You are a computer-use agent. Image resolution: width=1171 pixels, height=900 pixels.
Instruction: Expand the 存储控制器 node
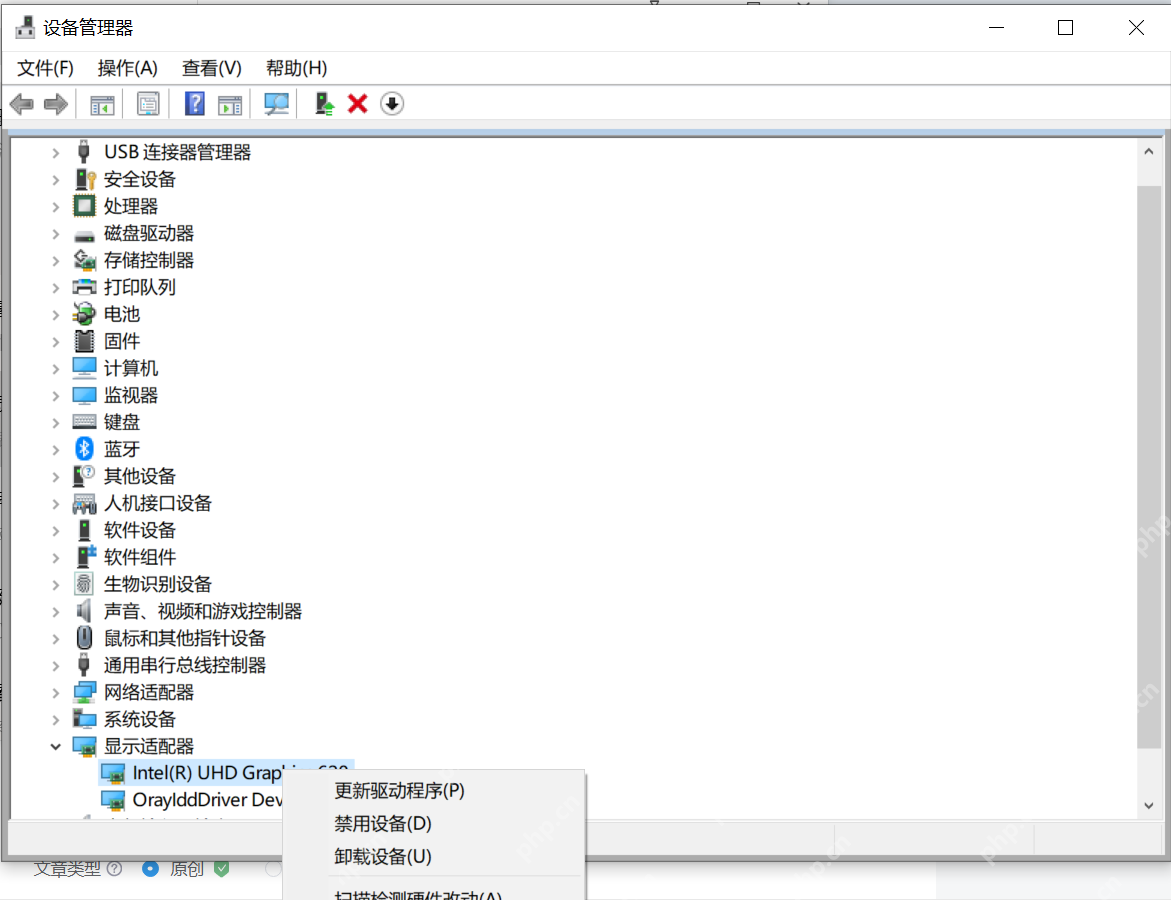pyautogui.click(x=56, y=261)
